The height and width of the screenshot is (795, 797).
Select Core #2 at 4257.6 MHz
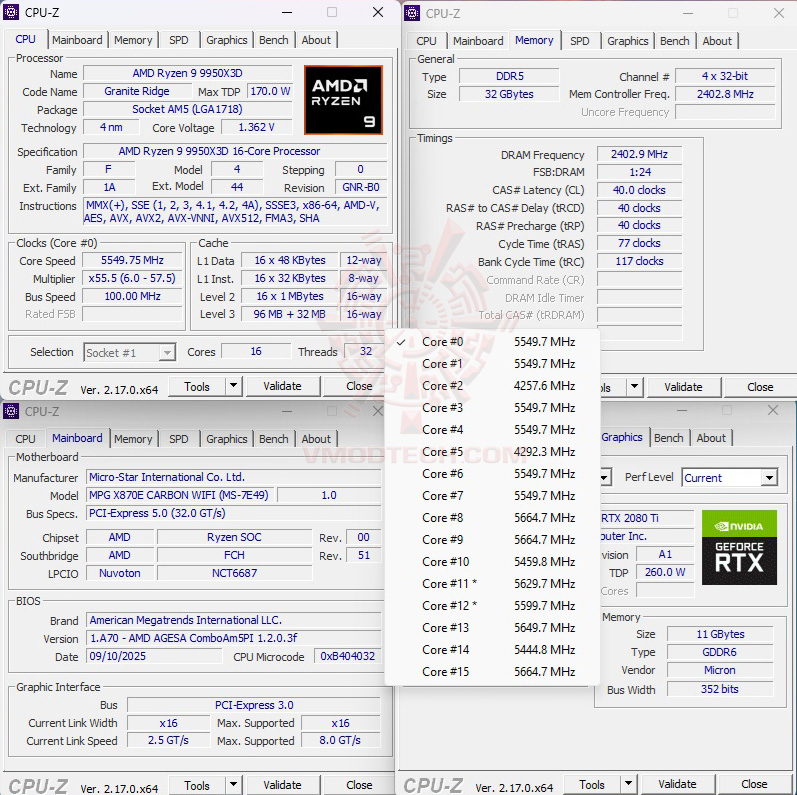point(493,386)
